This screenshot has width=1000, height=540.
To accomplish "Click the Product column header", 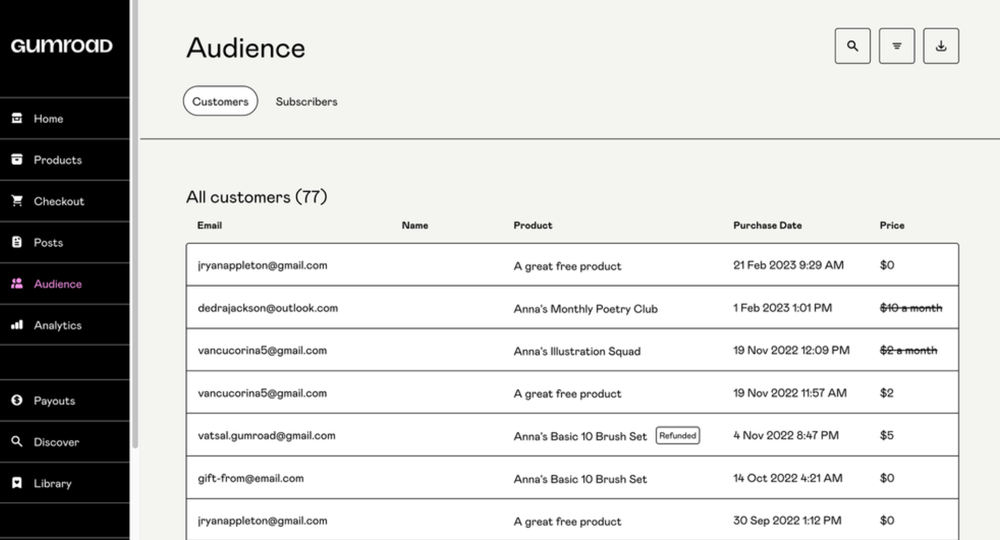I will 533,225.
